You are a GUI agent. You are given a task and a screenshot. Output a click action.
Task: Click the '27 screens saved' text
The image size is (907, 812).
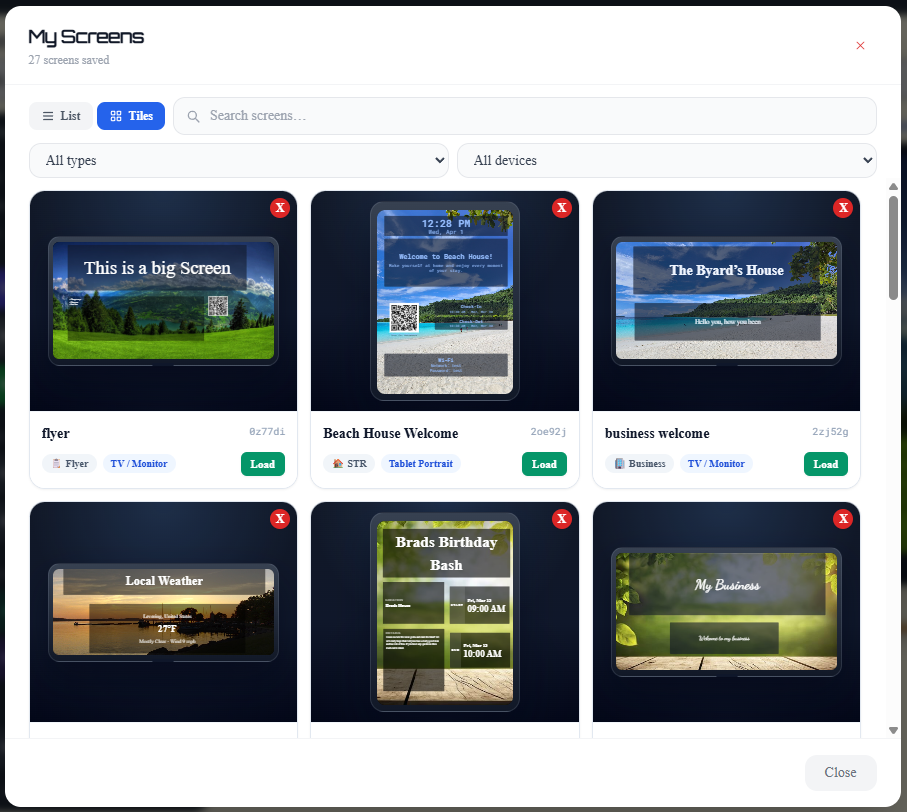pos(69,60)
